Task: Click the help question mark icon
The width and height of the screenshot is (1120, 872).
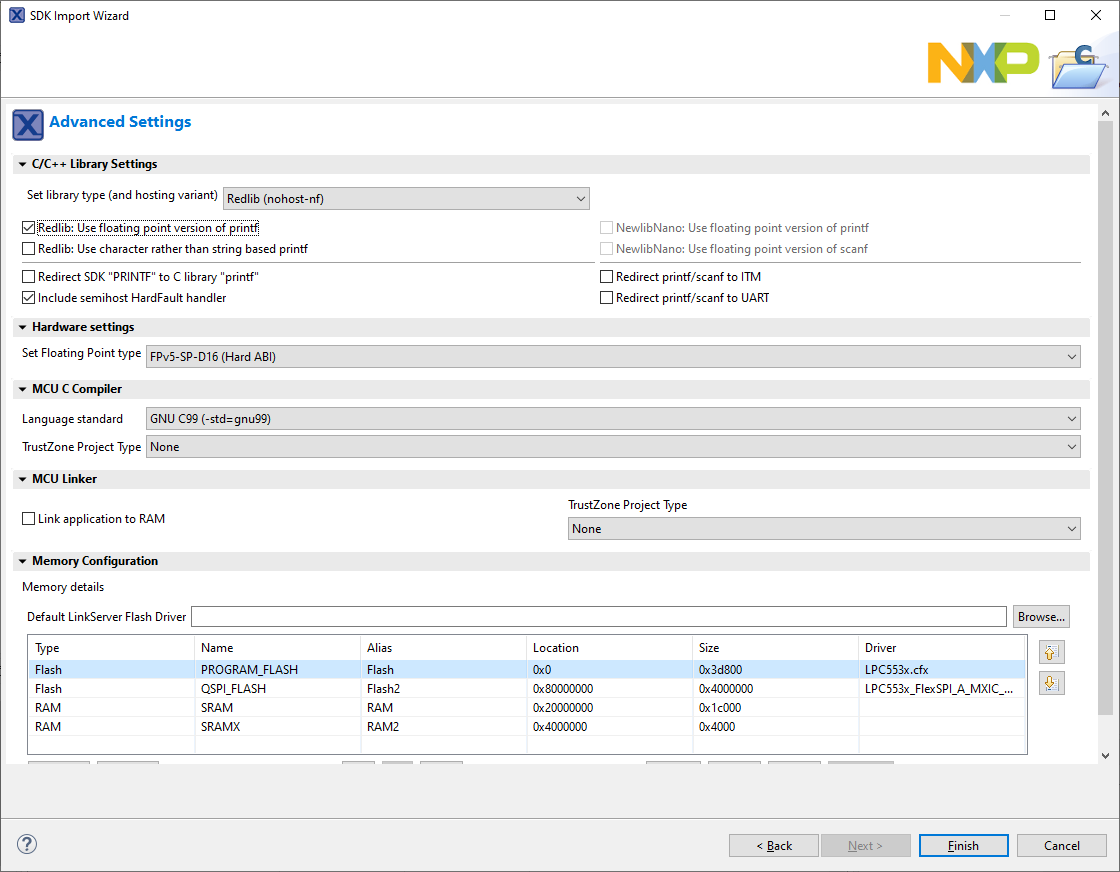Action: pyautogui.click(x=27, y=845)
